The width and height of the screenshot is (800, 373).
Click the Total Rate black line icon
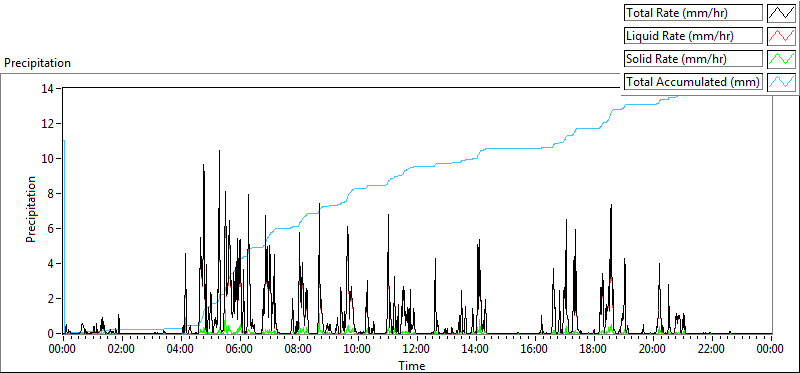click(781, 13)
